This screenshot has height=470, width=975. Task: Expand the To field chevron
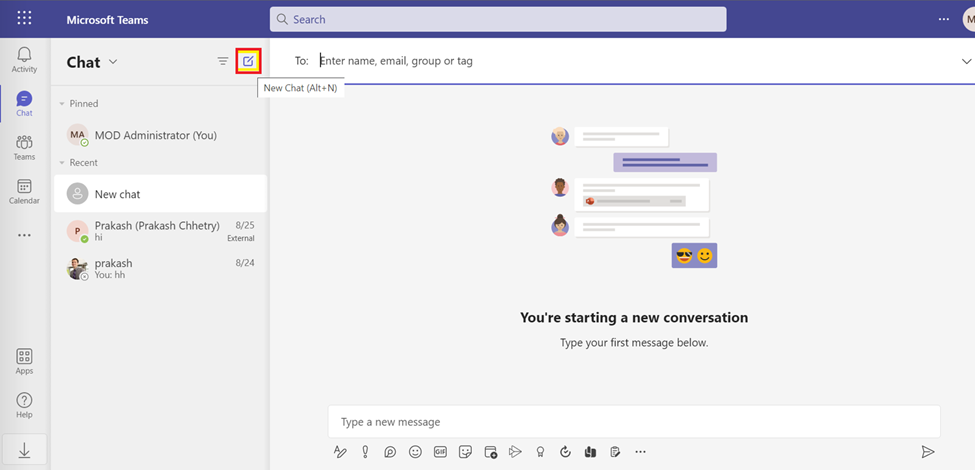tap(966, 61)
